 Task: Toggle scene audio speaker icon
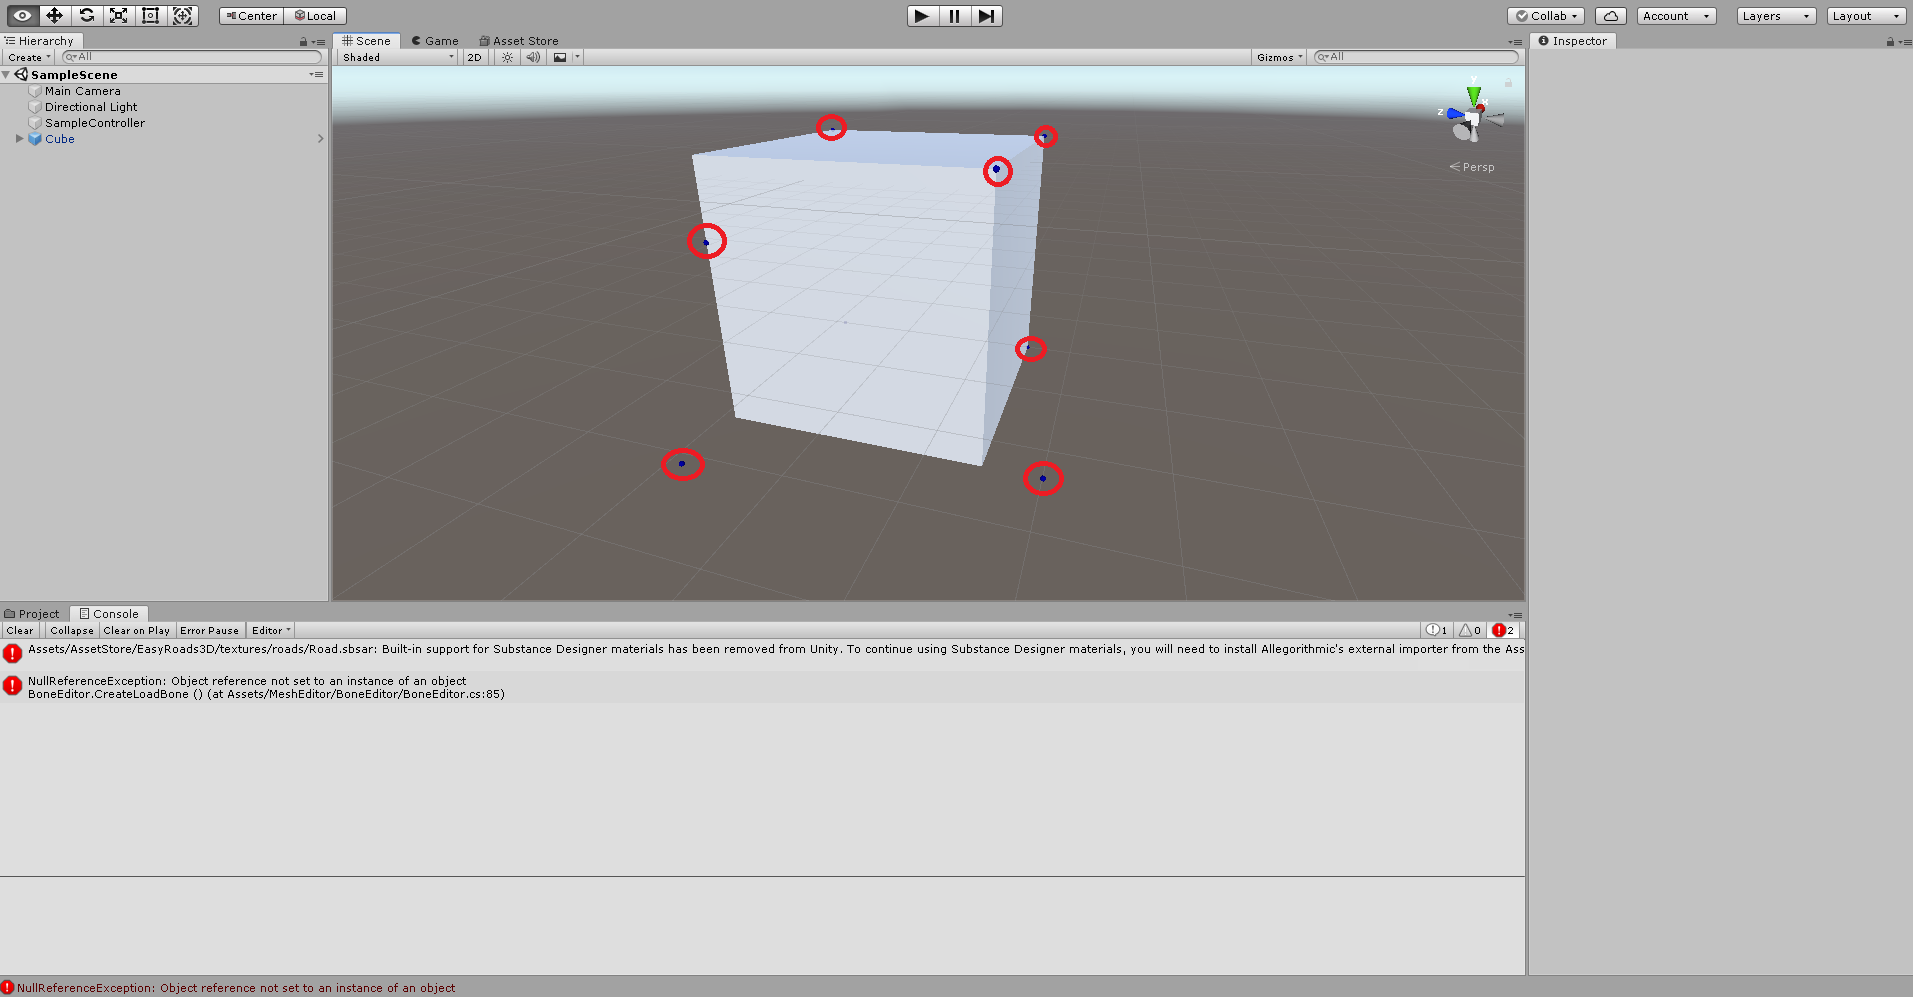click(x=534, y=57)
